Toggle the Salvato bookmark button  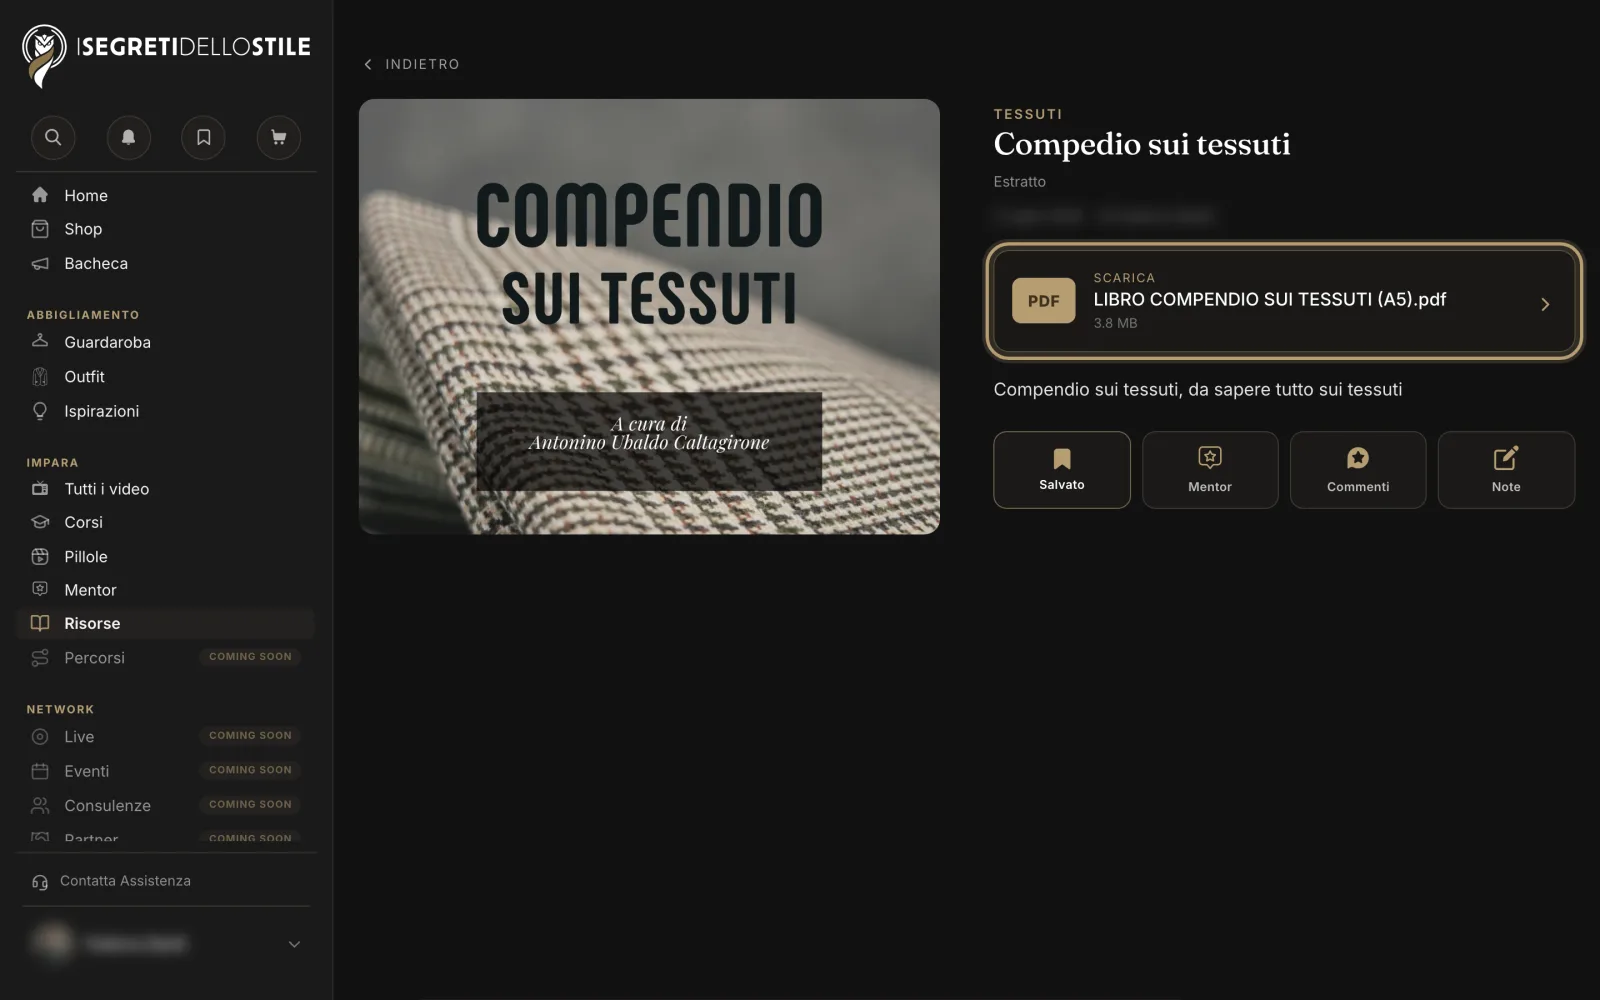pyautogui.click(x=1062, y=470)
